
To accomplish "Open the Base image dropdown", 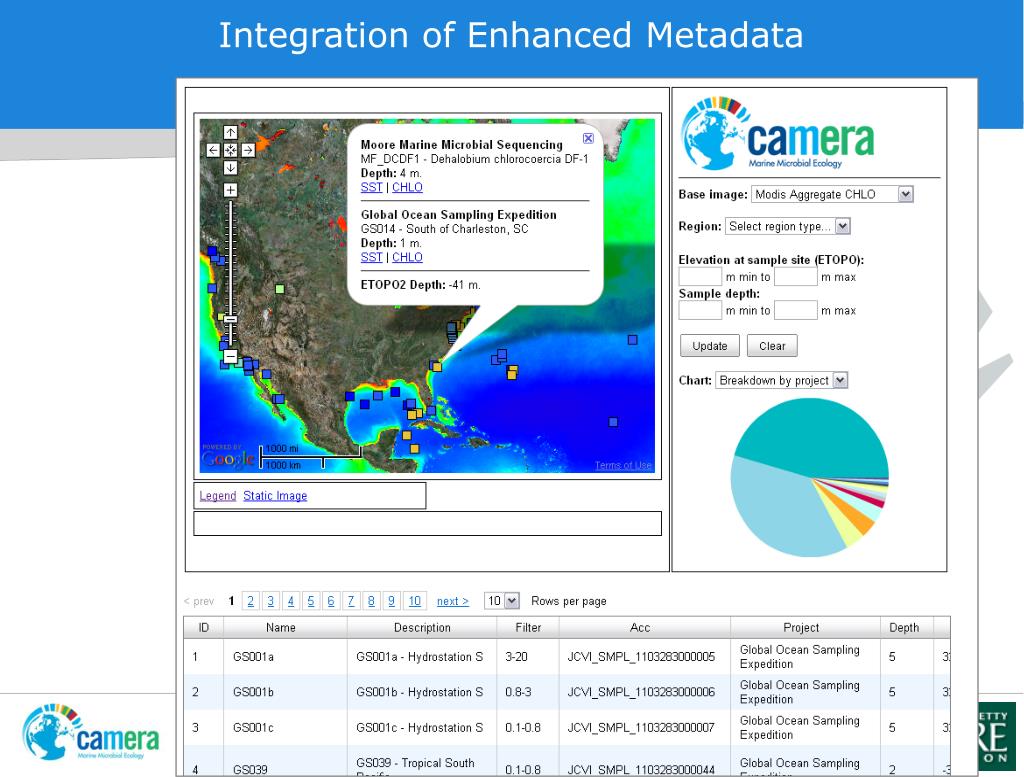I will [905, 195].
